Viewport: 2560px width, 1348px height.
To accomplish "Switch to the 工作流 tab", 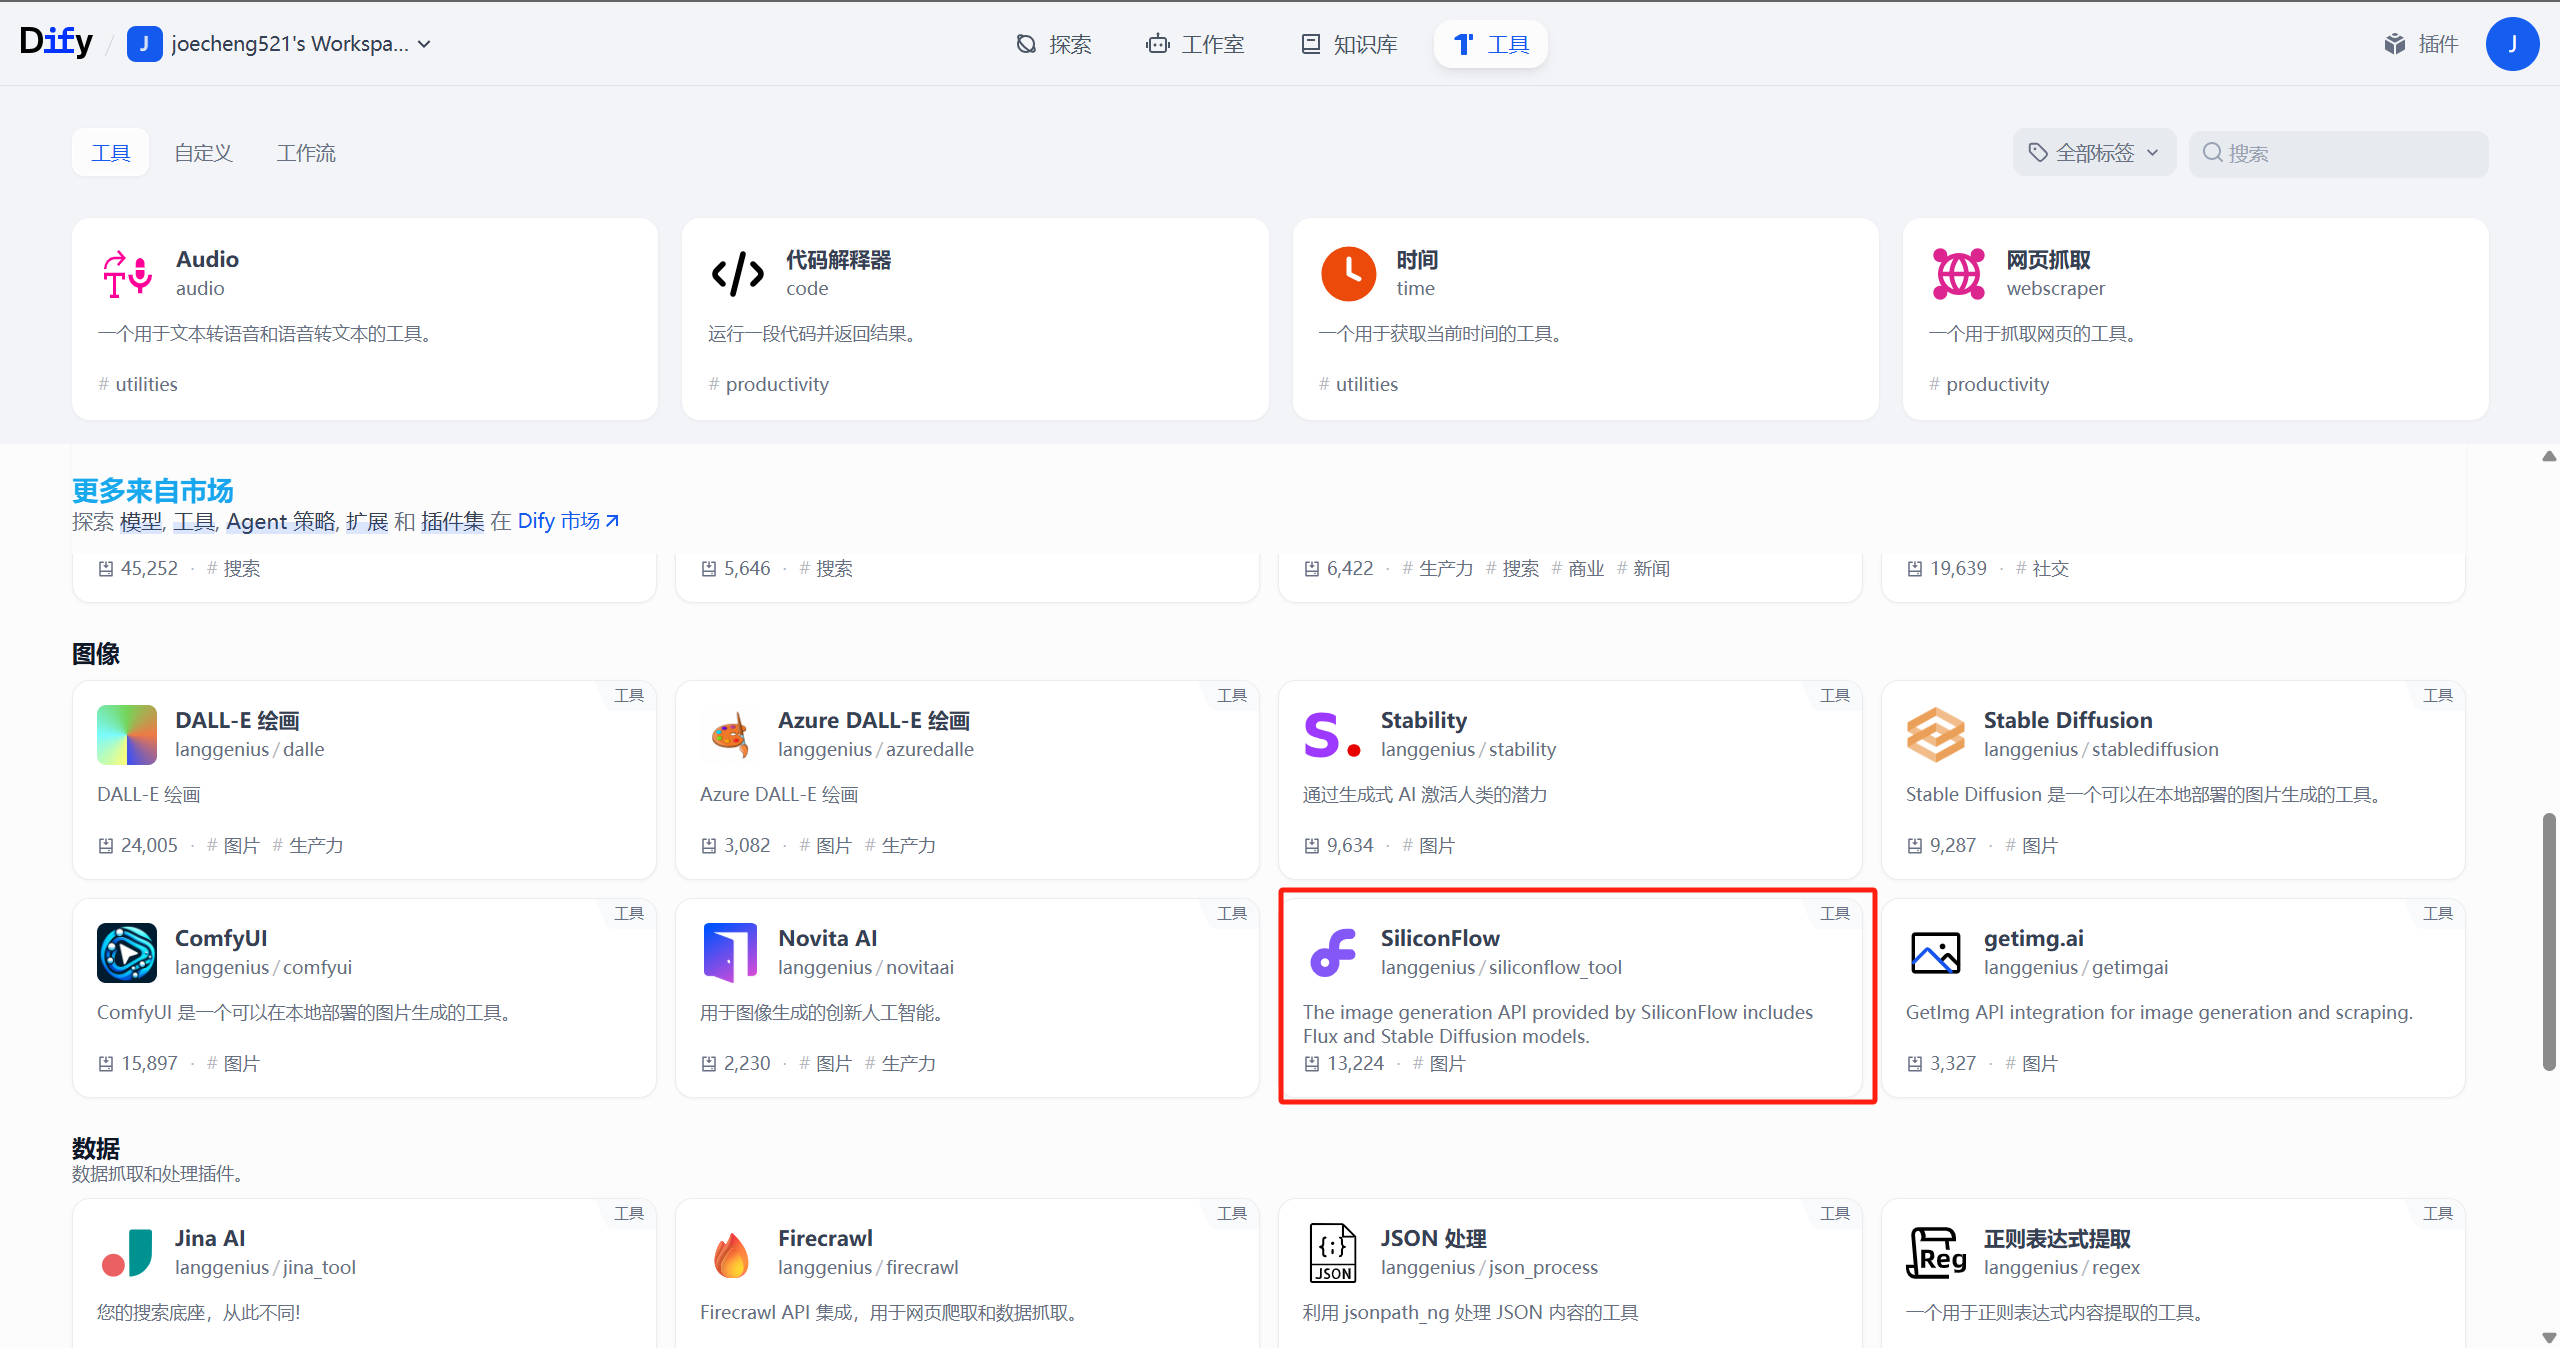I will coord(305,152).
